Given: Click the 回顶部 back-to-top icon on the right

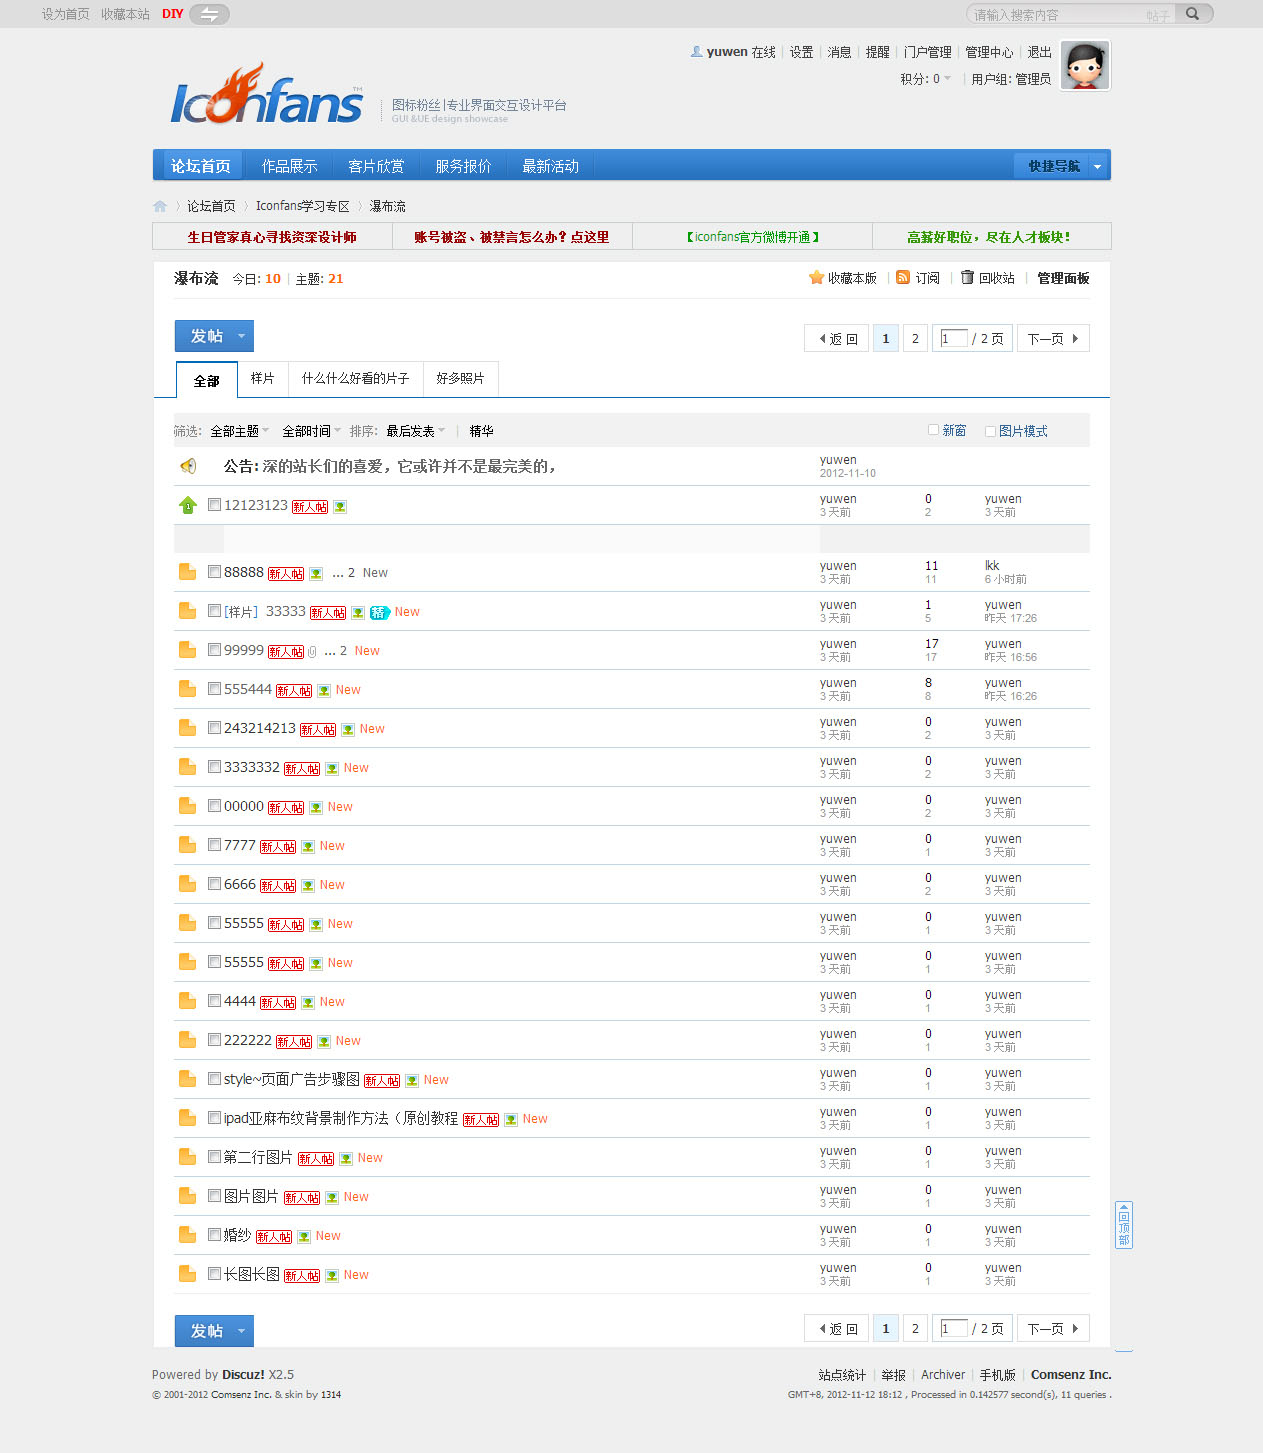Looking at the screenshot, I should [1123, 1225].
